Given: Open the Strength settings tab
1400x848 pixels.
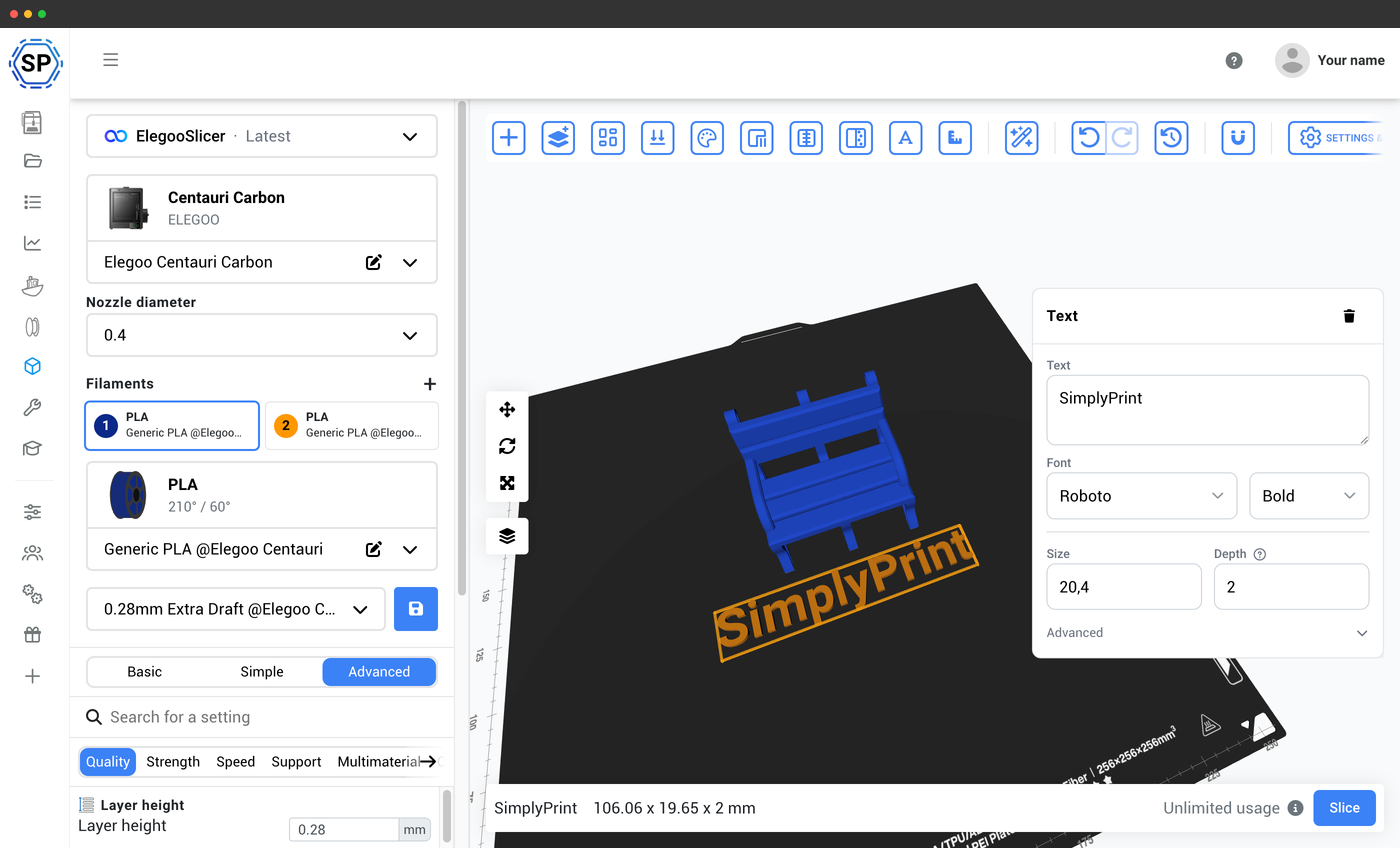Looking at the screenshot, I should [173, 762].
